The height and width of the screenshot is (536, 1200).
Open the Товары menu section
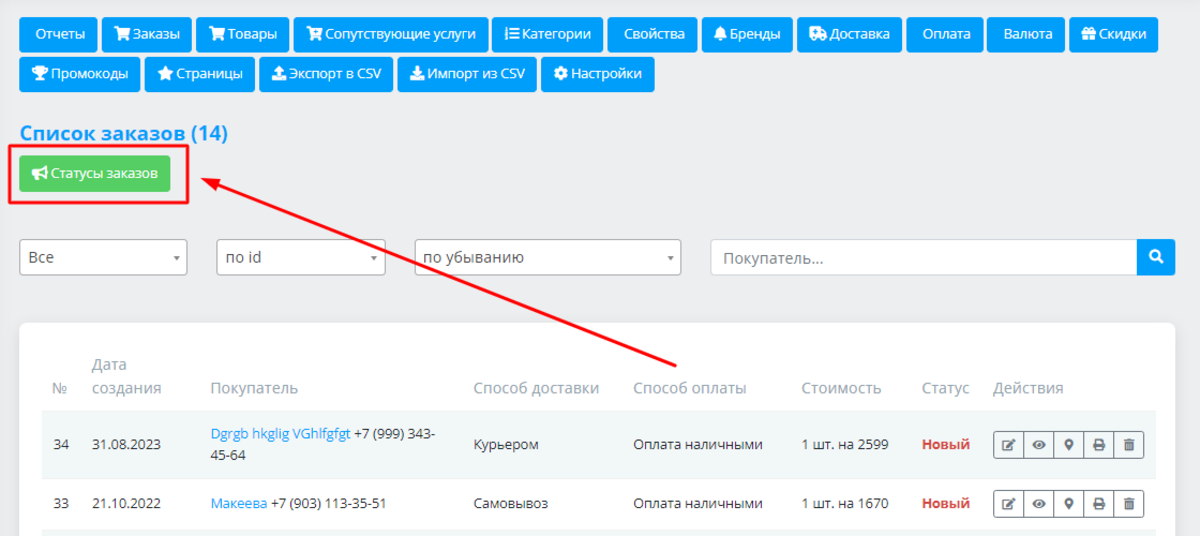[x=243, y=34]
